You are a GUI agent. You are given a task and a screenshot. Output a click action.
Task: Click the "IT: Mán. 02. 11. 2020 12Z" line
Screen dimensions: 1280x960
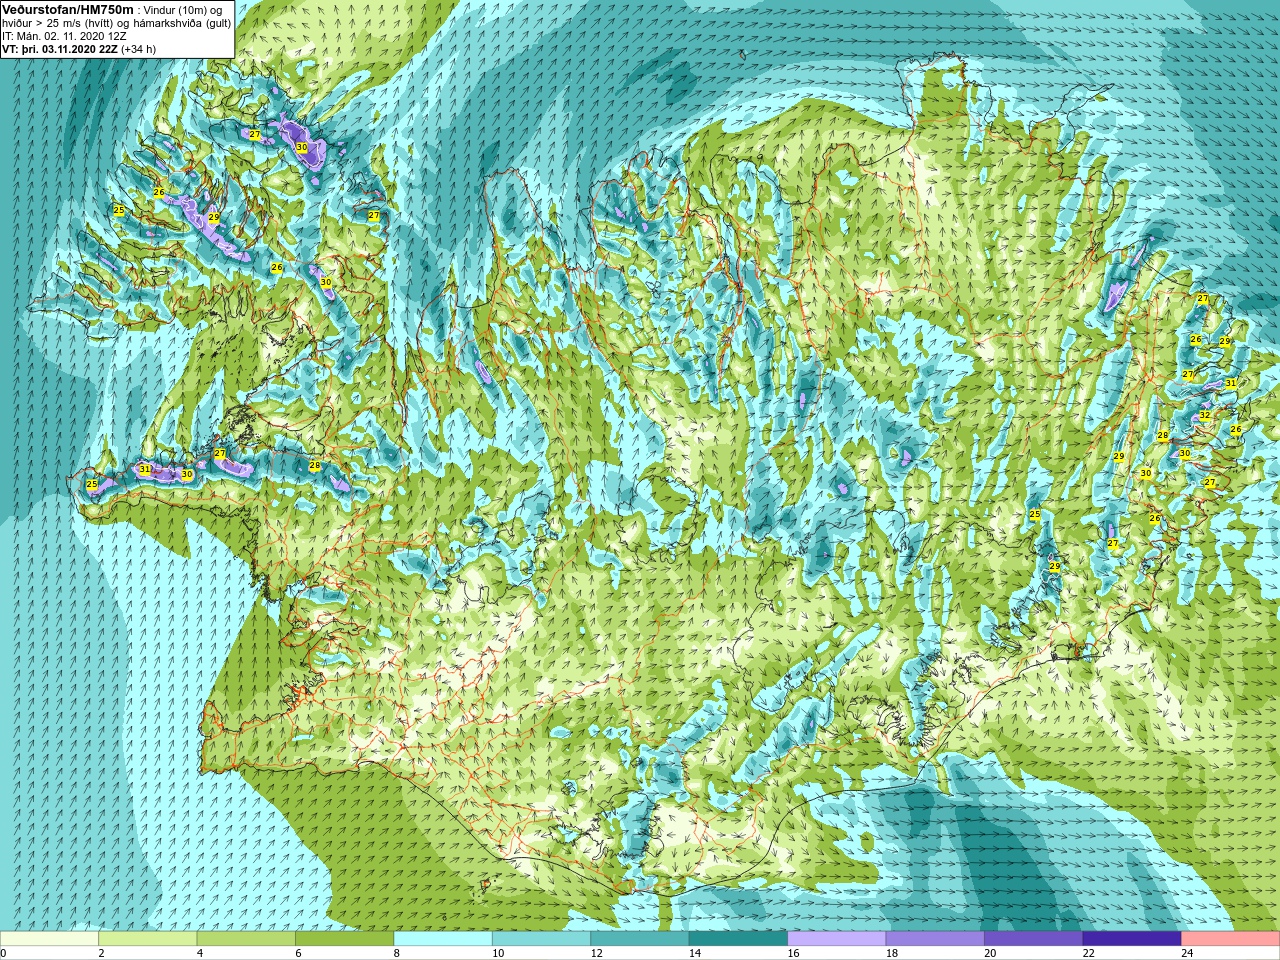click(64, 35)
